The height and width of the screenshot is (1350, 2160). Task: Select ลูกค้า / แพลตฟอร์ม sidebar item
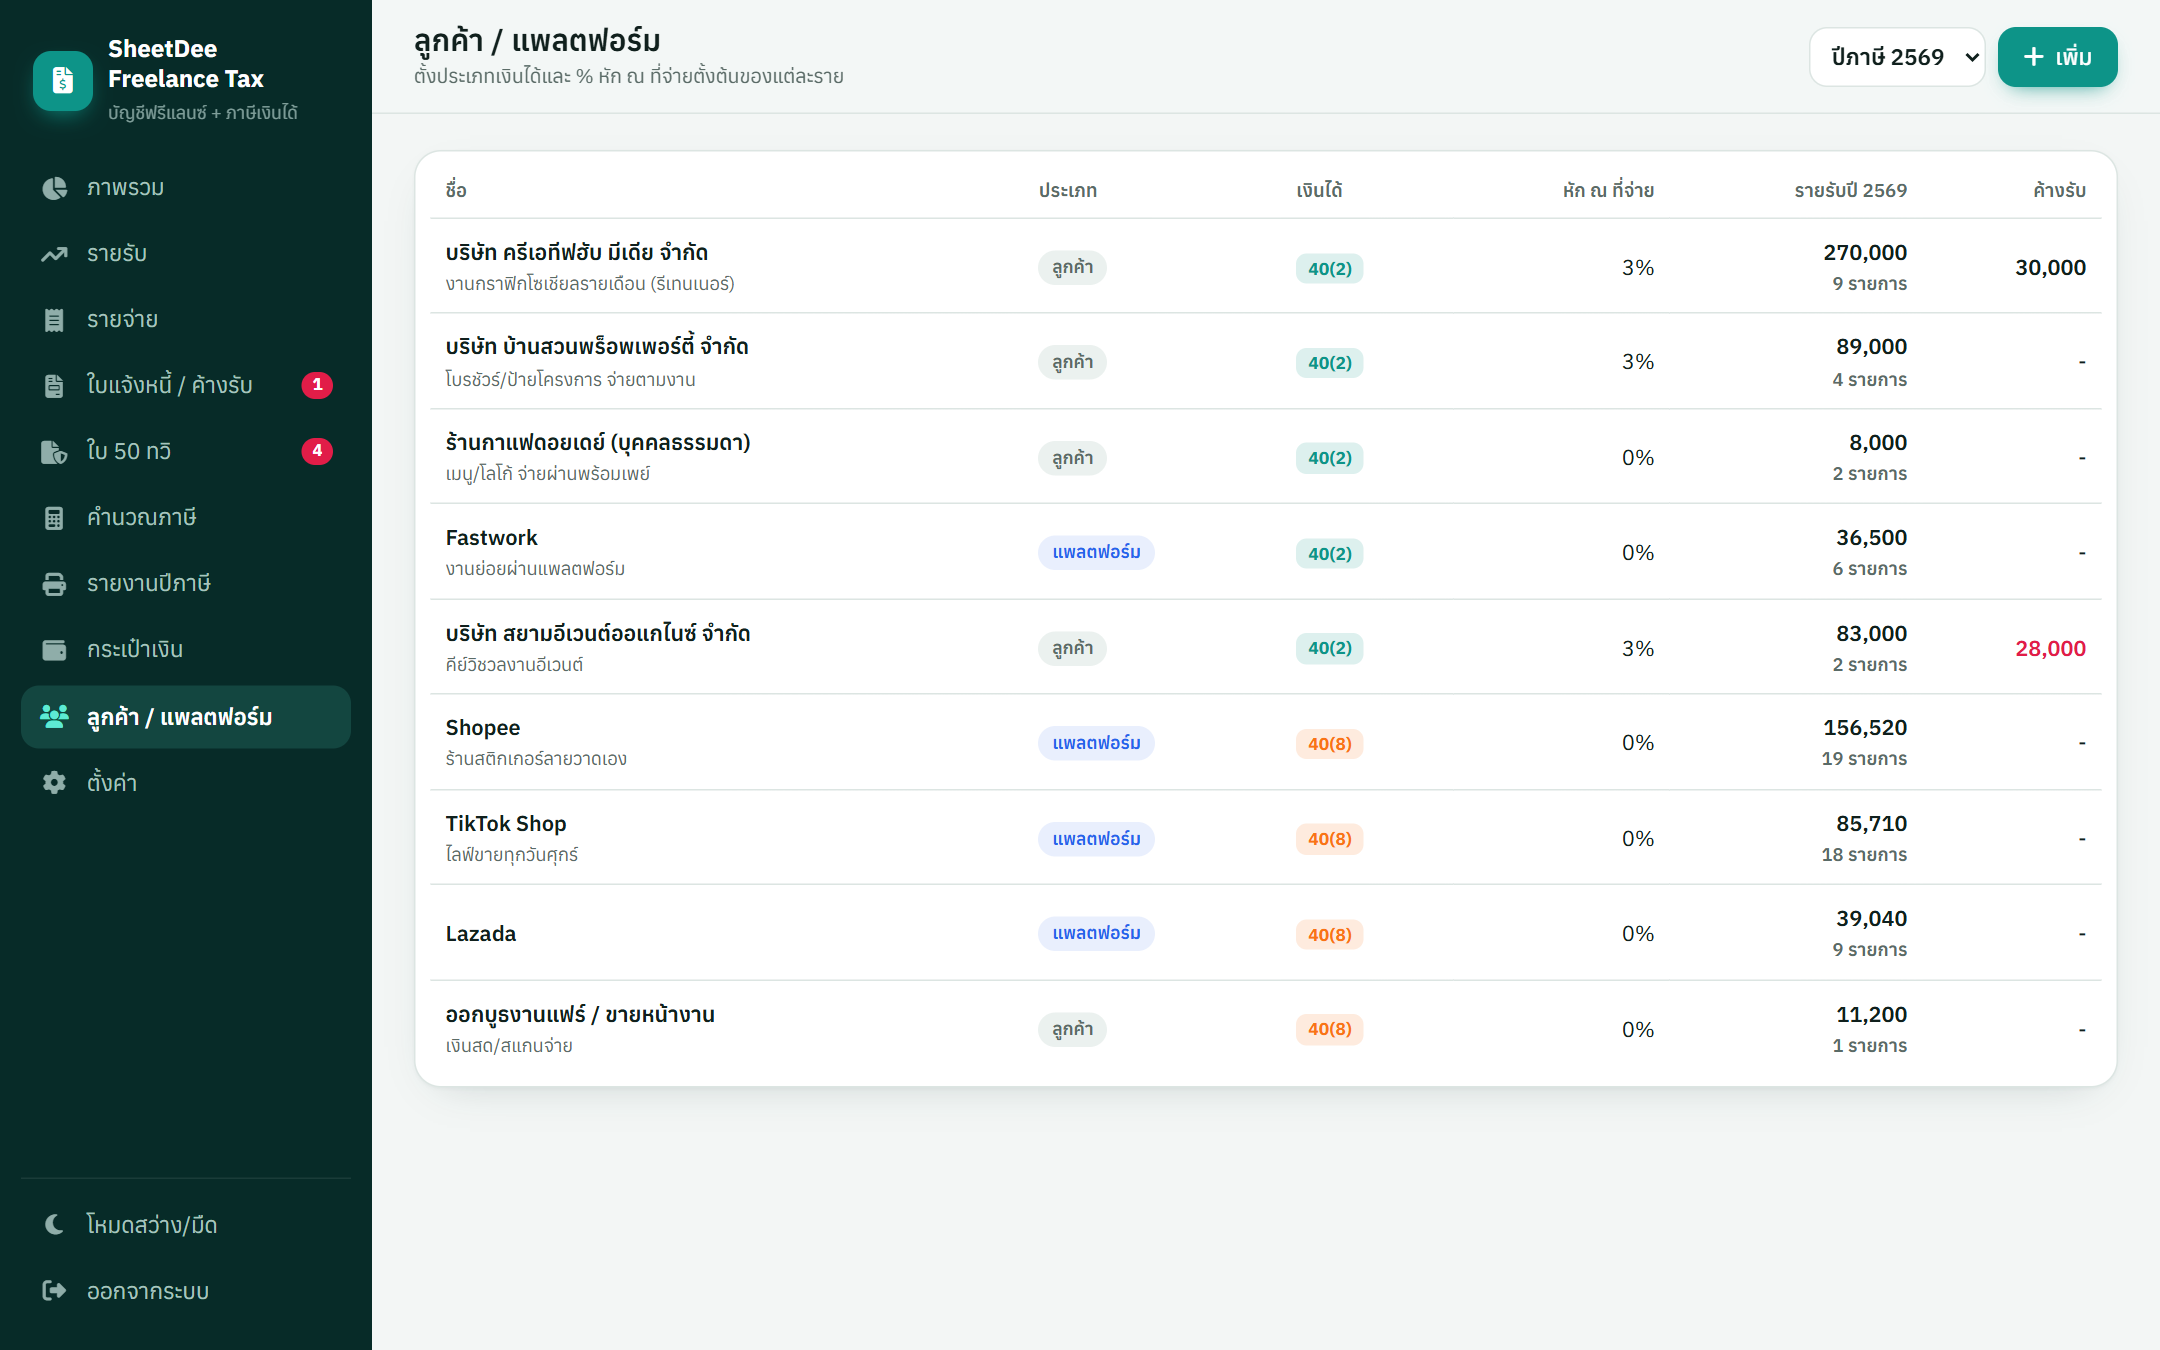(186, 717)
